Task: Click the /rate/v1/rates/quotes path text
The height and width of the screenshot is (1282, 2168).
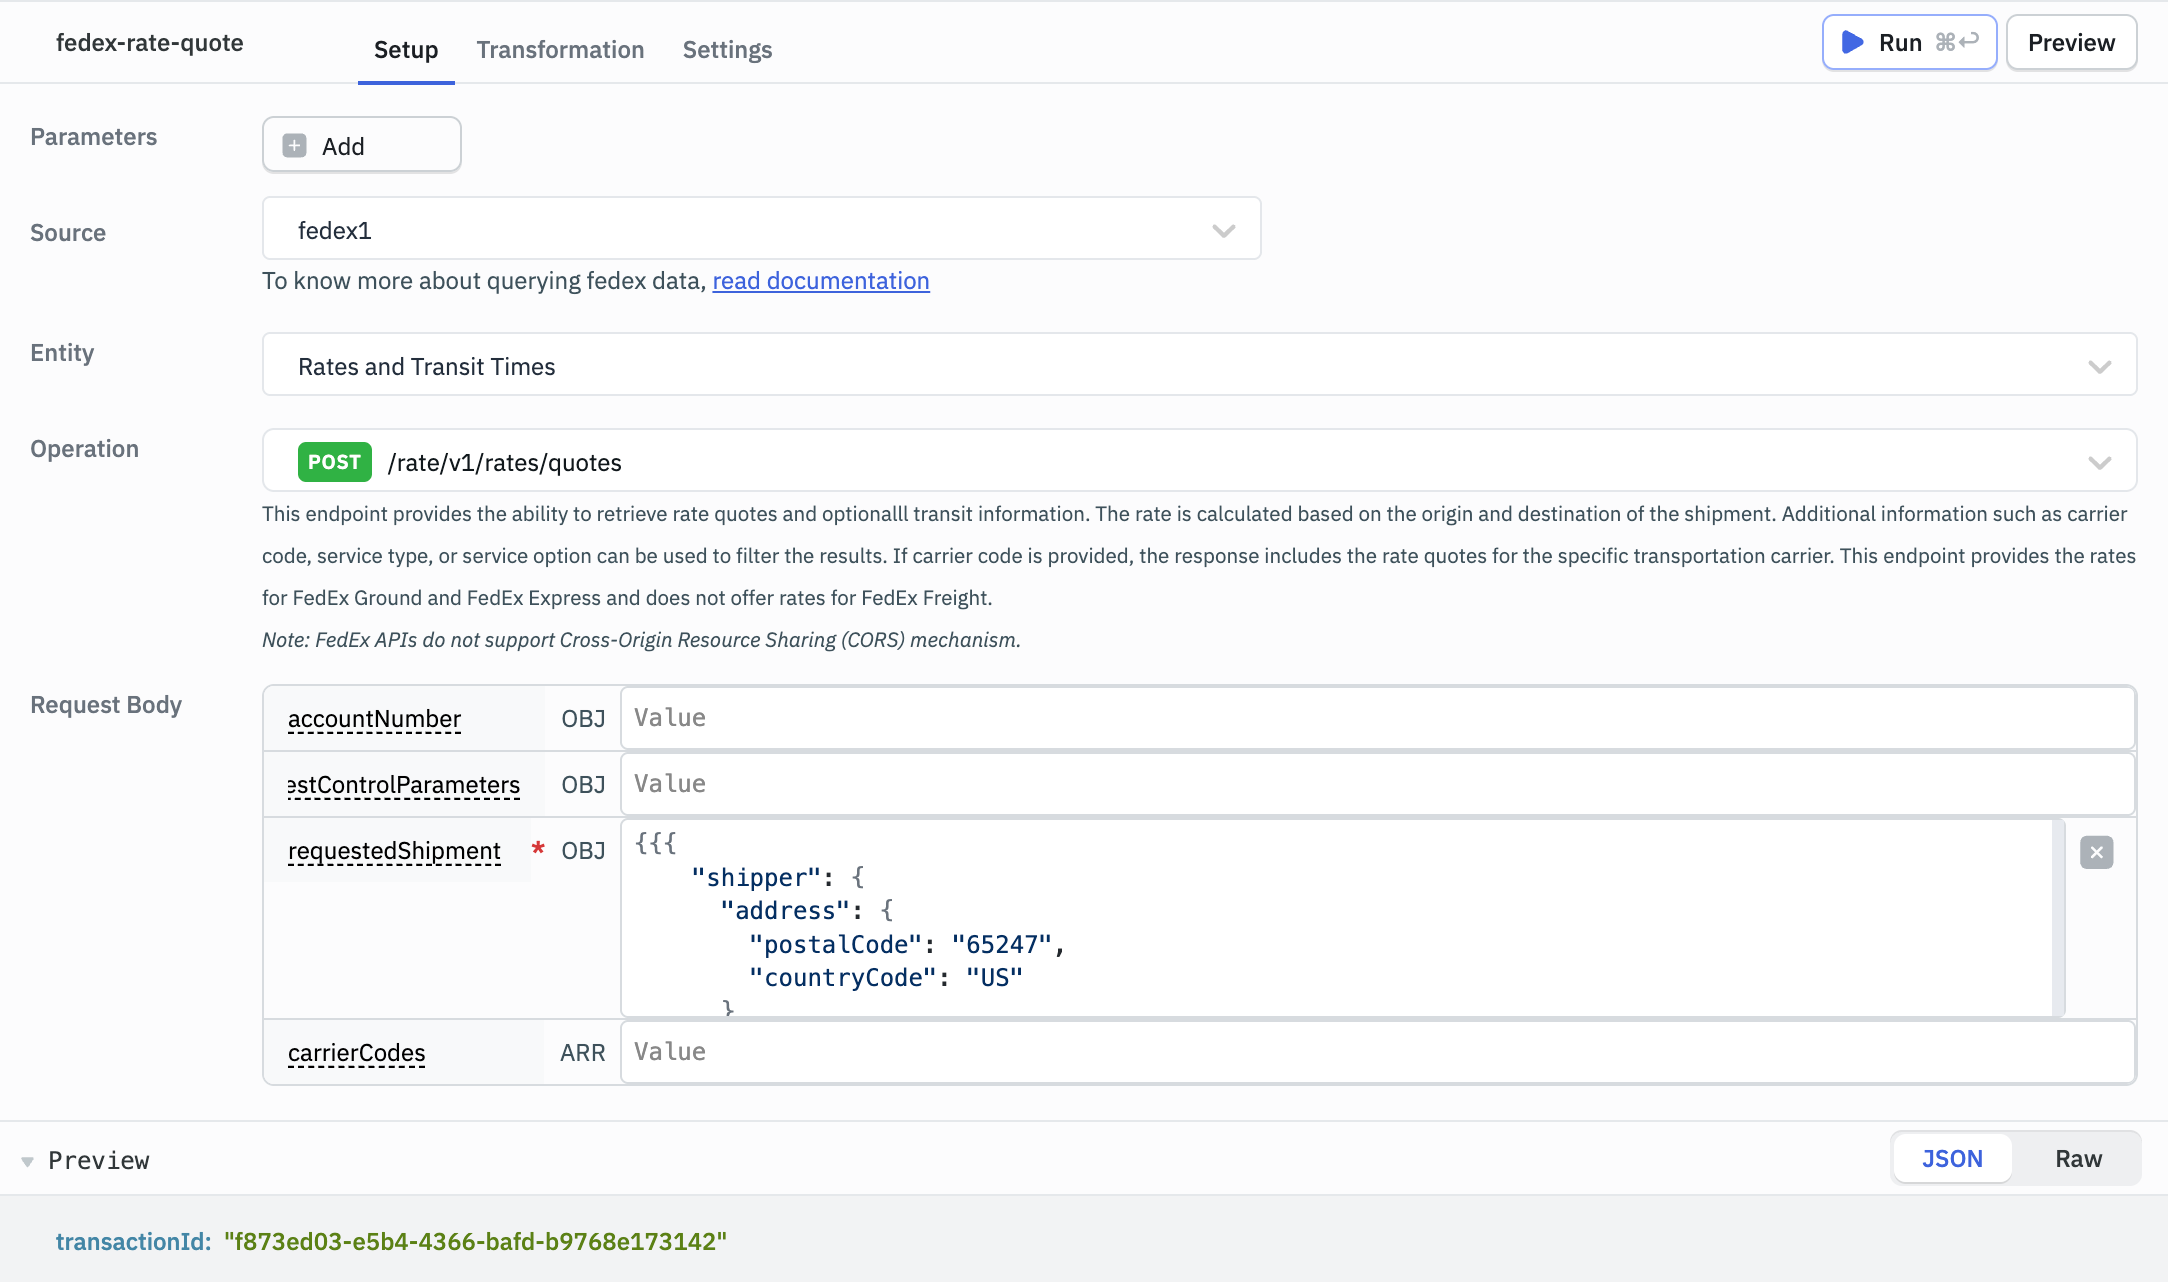Action: (504, 462)
